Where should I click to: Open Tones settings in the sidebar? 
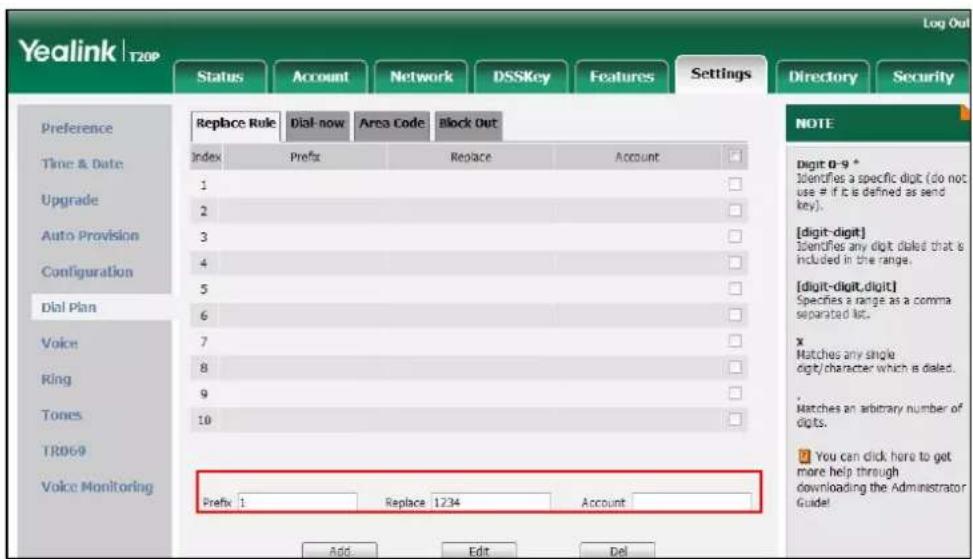(x=61, y=415)
